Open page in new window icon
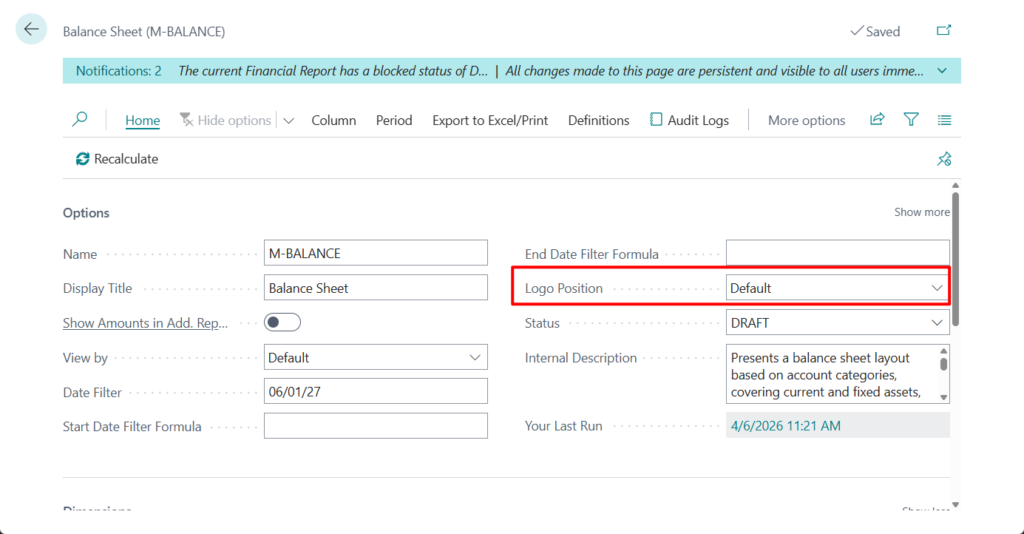Image resolution: width=1024 pixels, height=534 pixels. pos(943,31)
